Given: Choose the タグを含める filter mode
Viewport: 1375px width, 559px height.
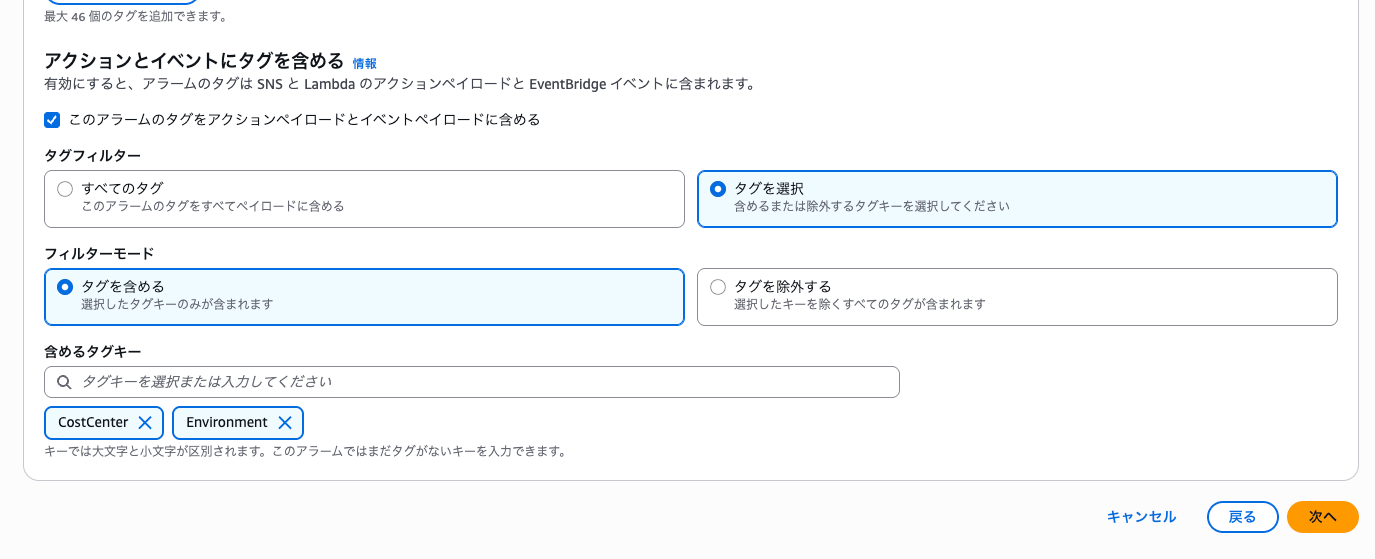Looking at the screenshot, I should click(x=65, y=287).
